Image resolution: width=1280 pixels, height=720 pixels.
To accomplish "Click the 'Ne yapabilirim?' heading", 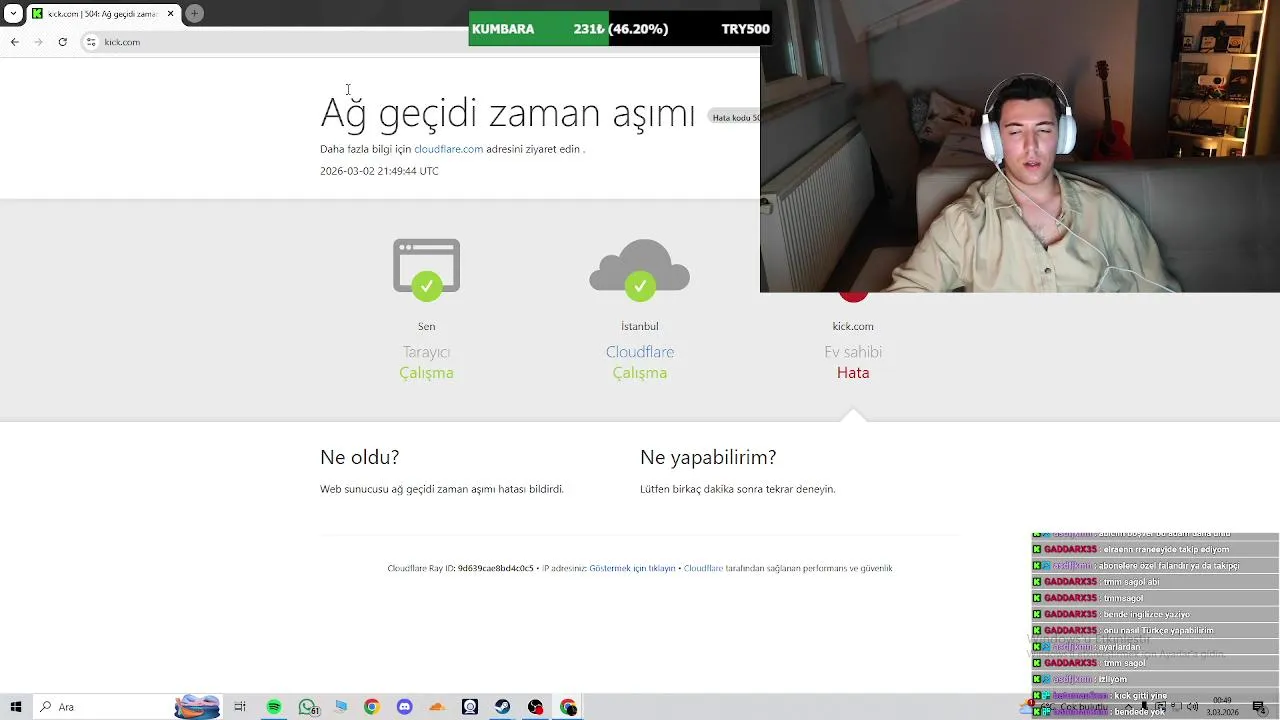I will tap(708, 457).
